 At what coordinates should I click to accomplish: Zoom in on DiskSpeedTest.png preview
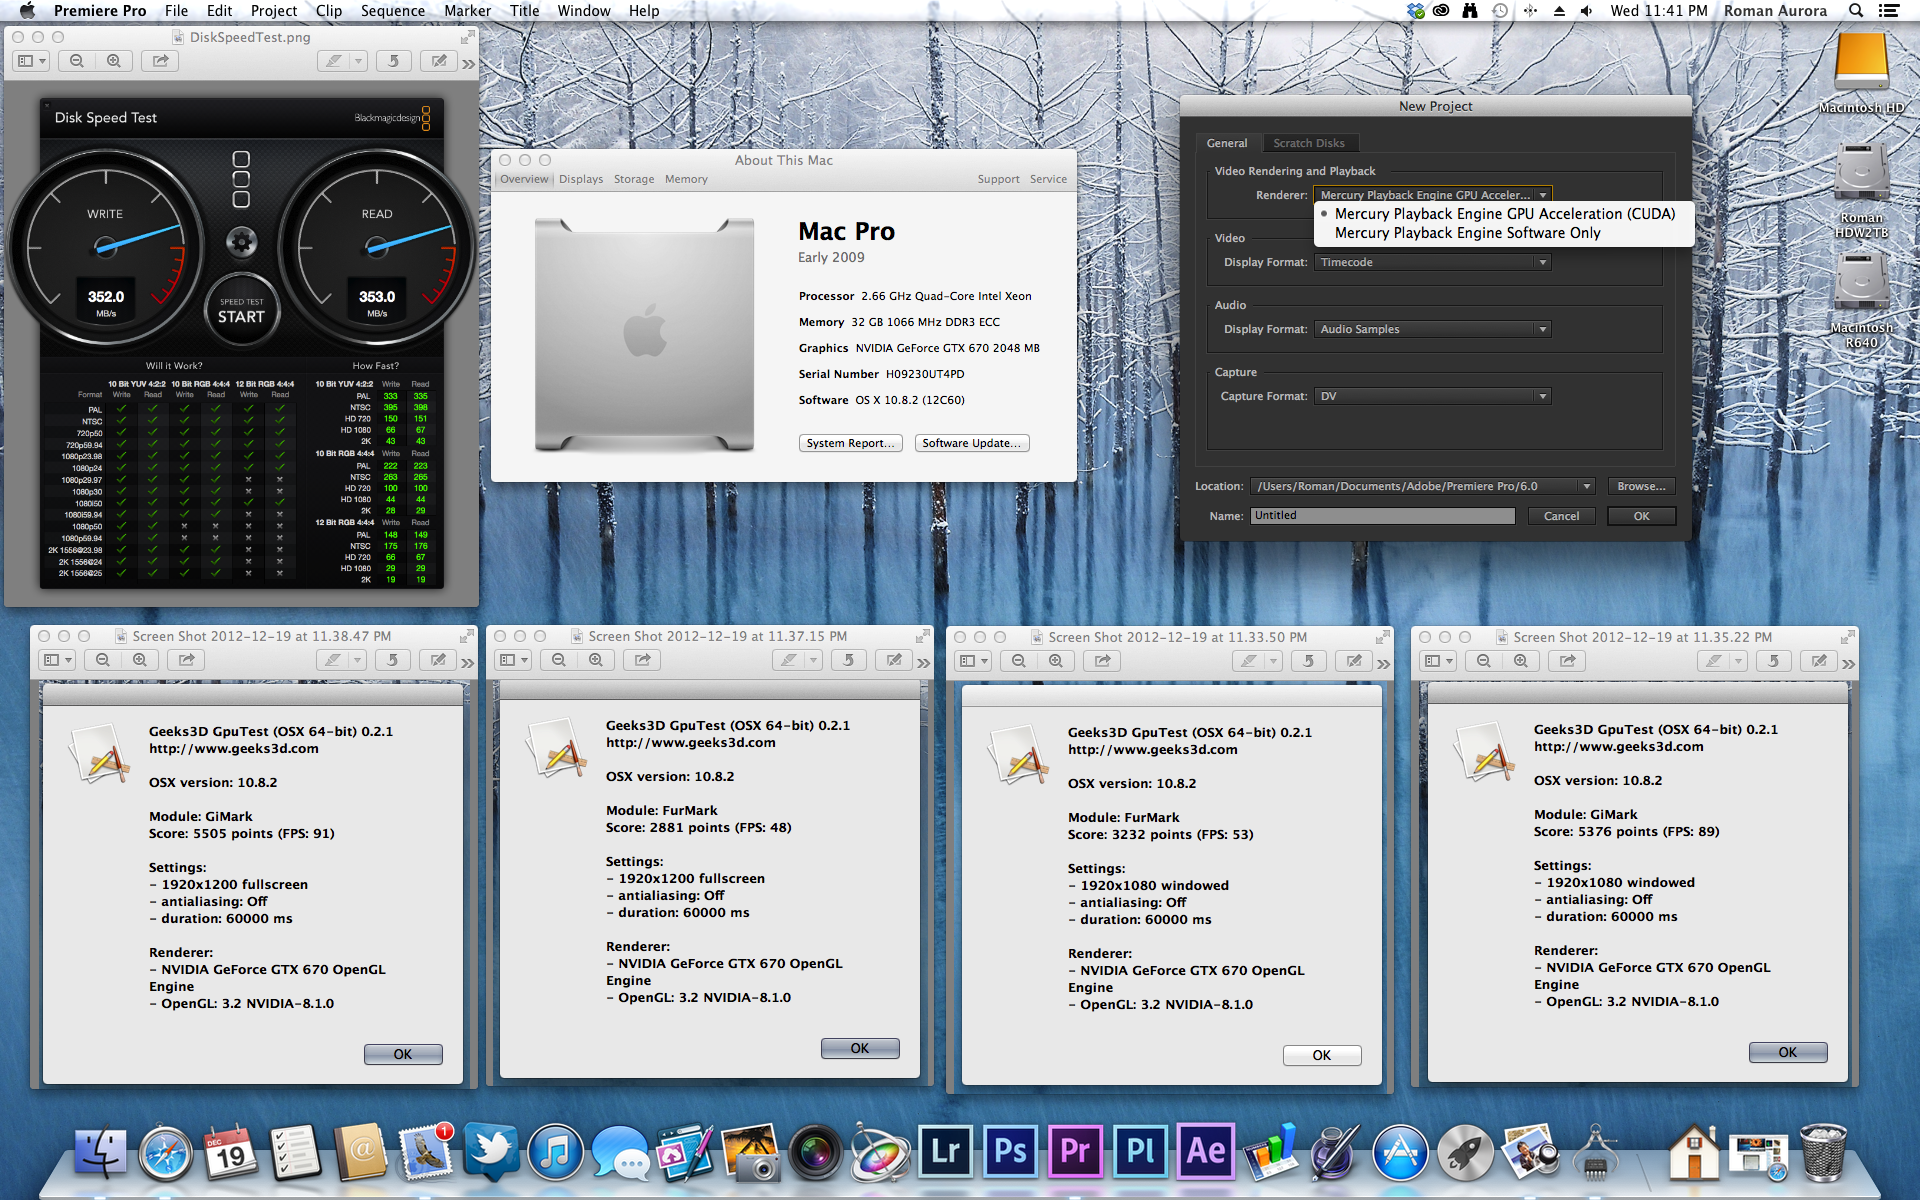coord(114,61)
